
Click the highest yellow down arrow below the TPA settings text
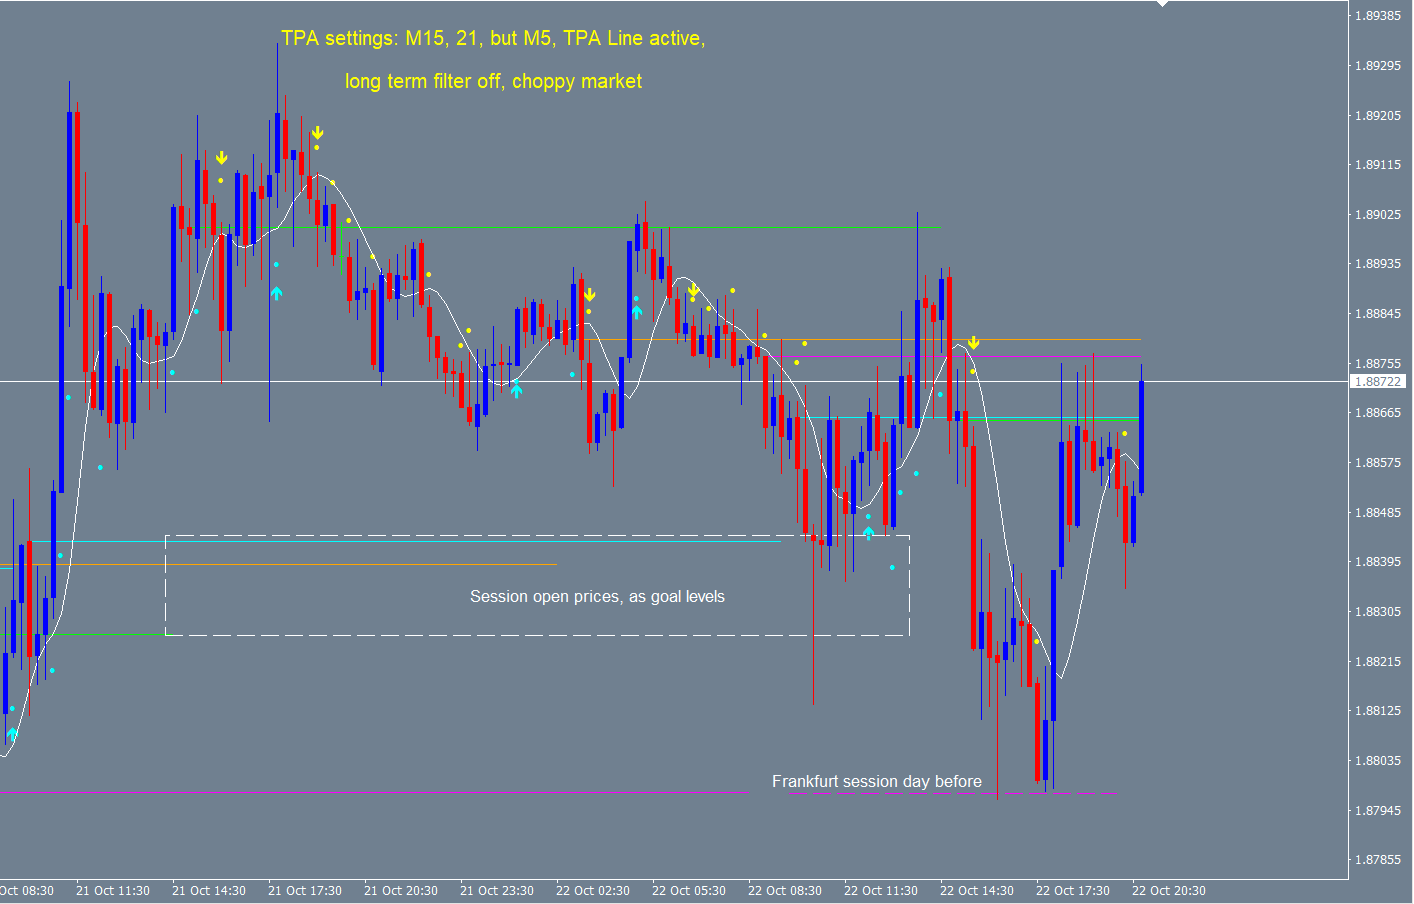point(317,133)
